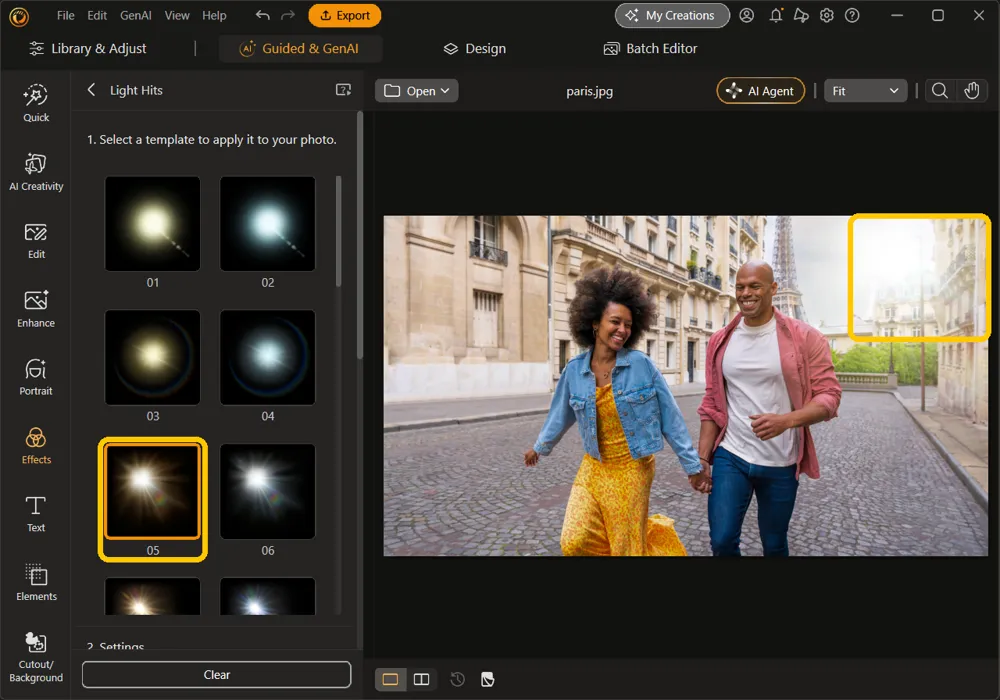This screenshot has height=700, width=1000.
Task: Open the Quick tools sidebar icon
Action: pos(36,103)
